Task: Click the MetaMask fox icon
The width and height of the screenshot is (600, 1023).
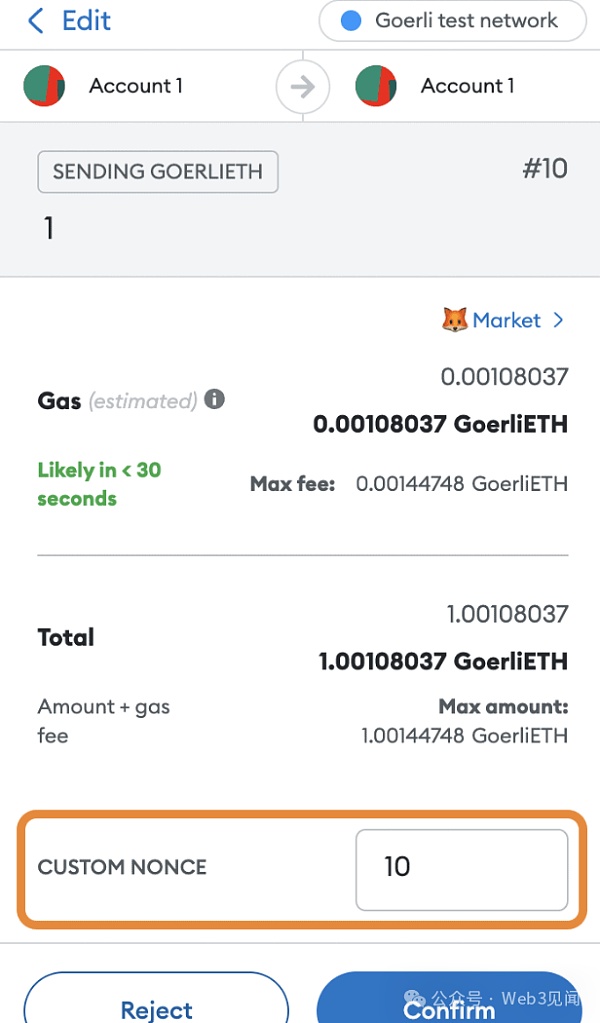Action: [x=454, y=320]
